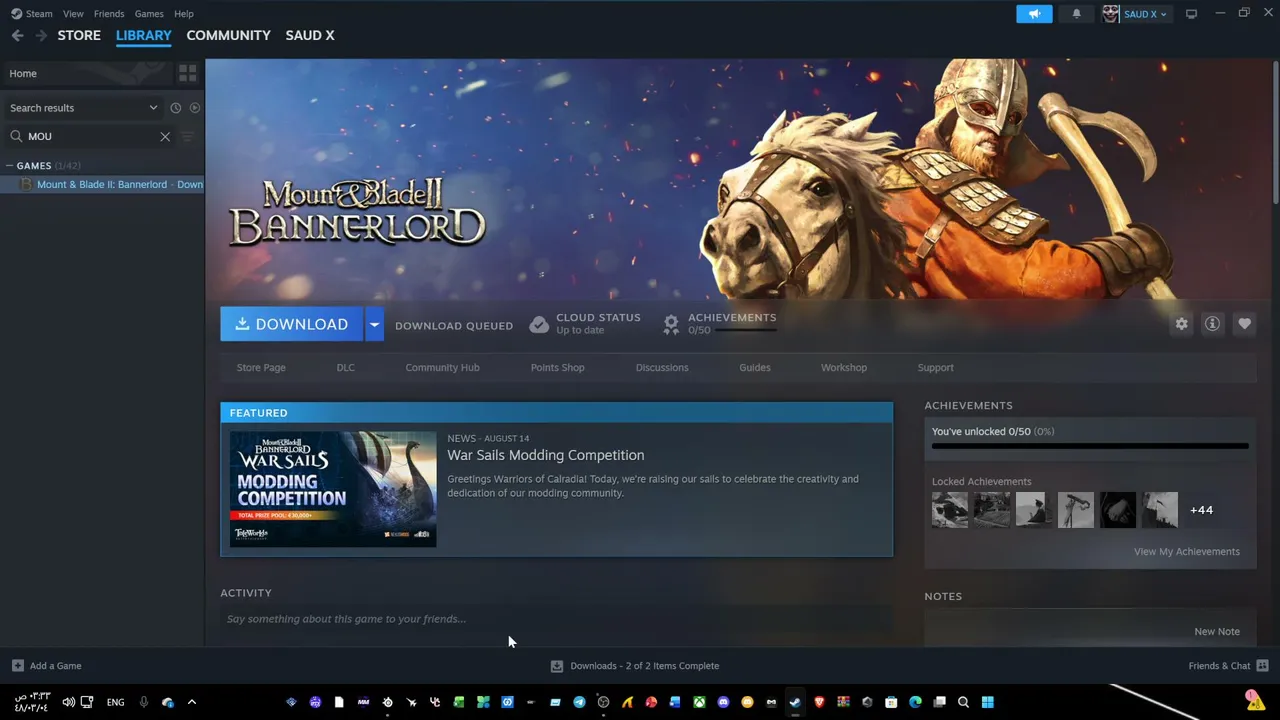
Task: Open the Help menu
Action: click(x=184, y=14)
